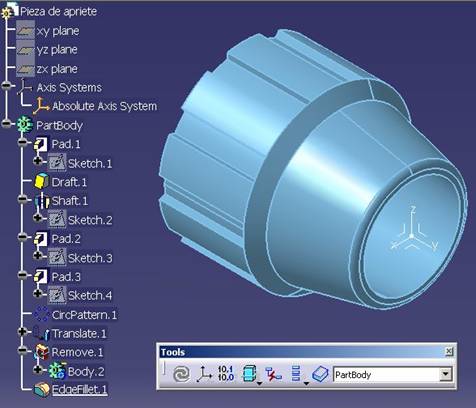Click the Sketch.4 label in tree
The width and height of the screenshot is (476, 408).
90,295
